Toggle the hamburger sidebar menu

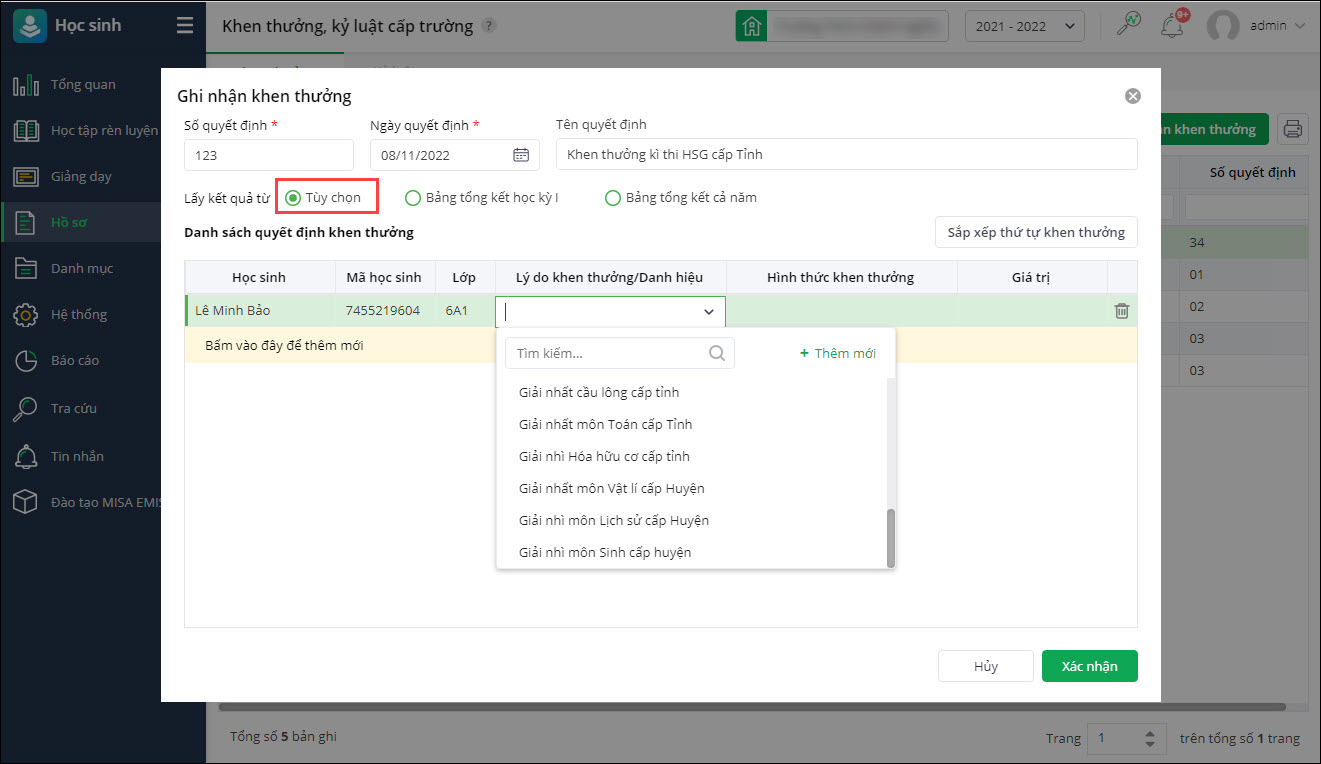tap(185, 26)
